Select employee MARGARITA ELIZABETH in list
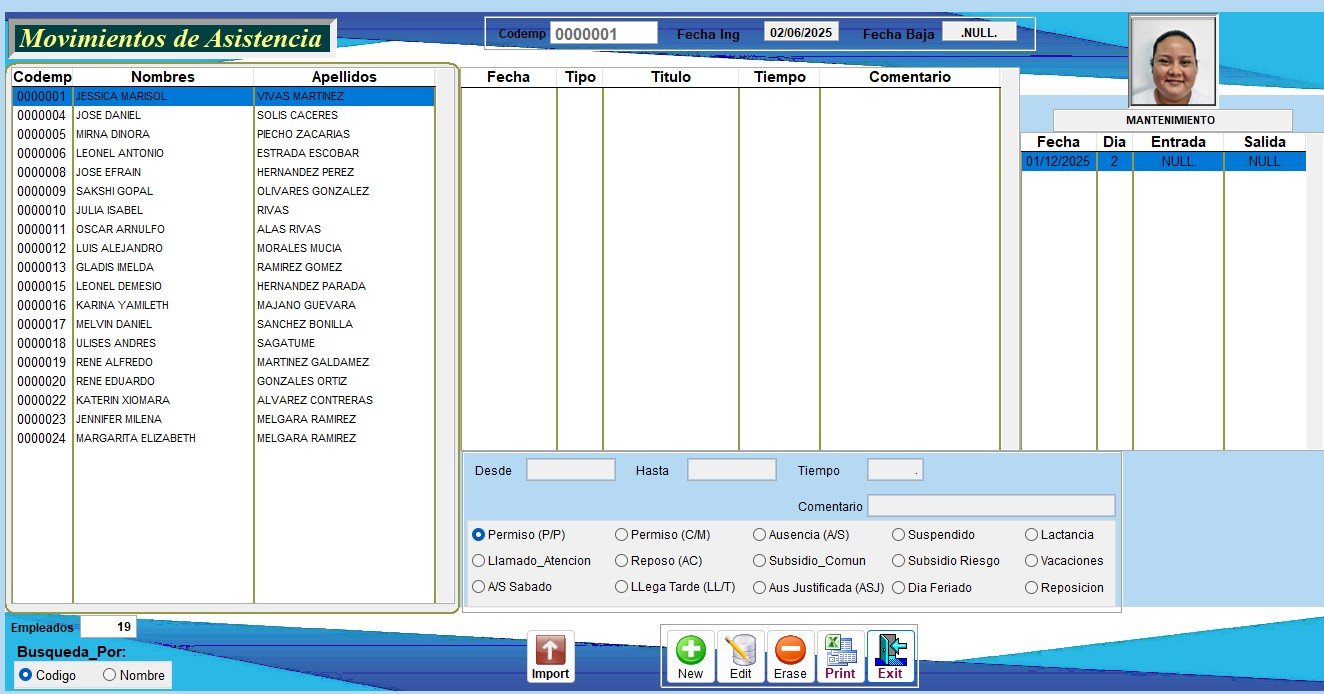 click(x=135, y=438)
